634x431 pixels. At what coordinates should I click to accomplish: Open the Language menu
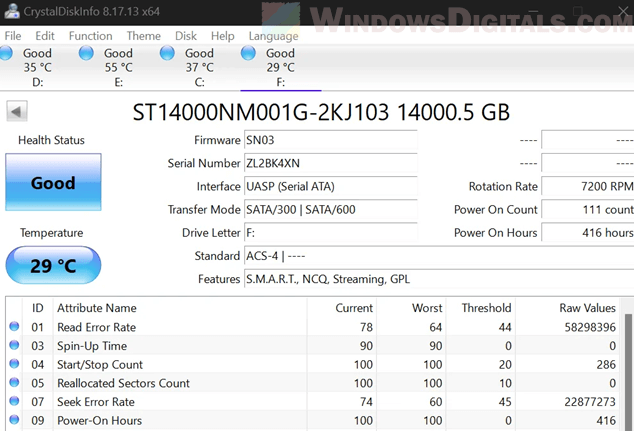[273, 36]
